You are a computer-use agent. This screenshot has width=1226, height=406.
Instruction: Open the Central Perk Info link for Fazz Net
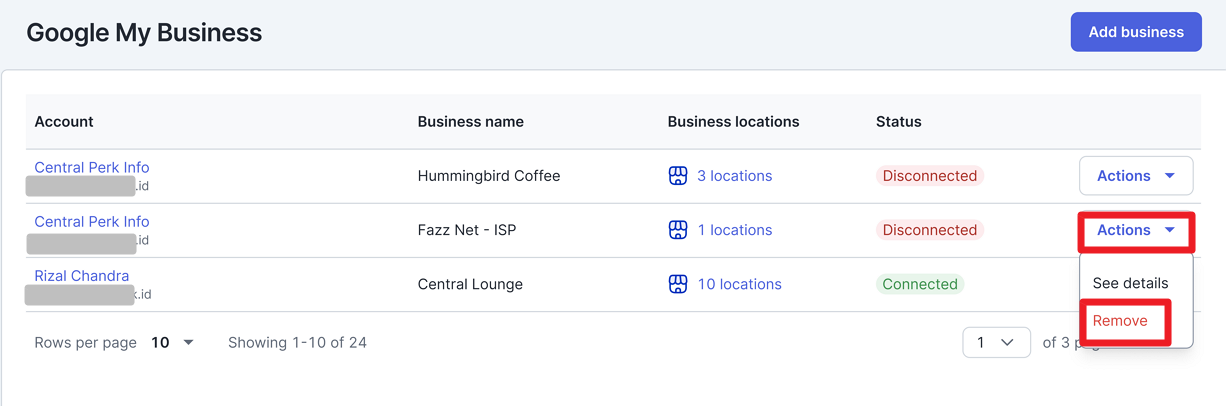[91, 221]
